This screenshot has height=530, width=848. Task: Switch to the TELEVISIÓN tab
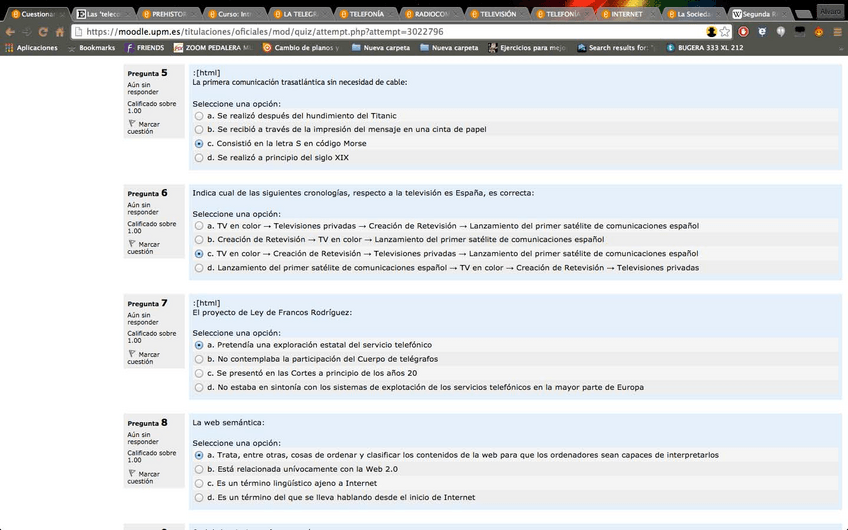(x=491, y=14)
